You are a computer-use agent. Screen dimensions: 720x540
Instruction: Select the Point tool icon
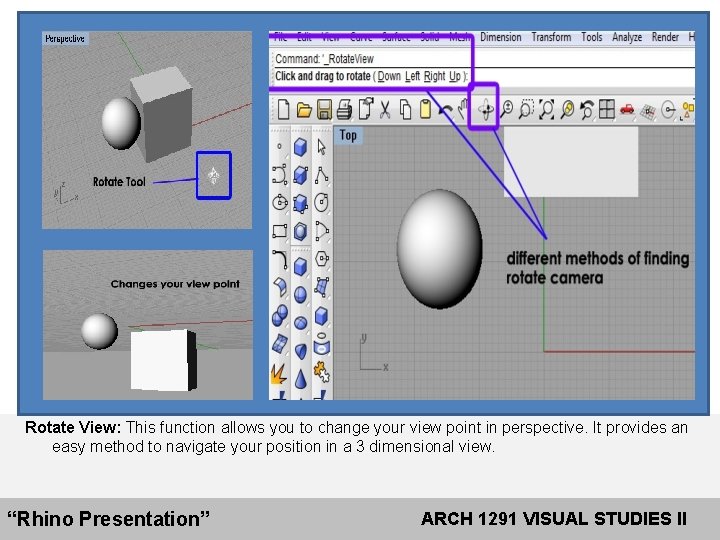click(x=280, y=147)
